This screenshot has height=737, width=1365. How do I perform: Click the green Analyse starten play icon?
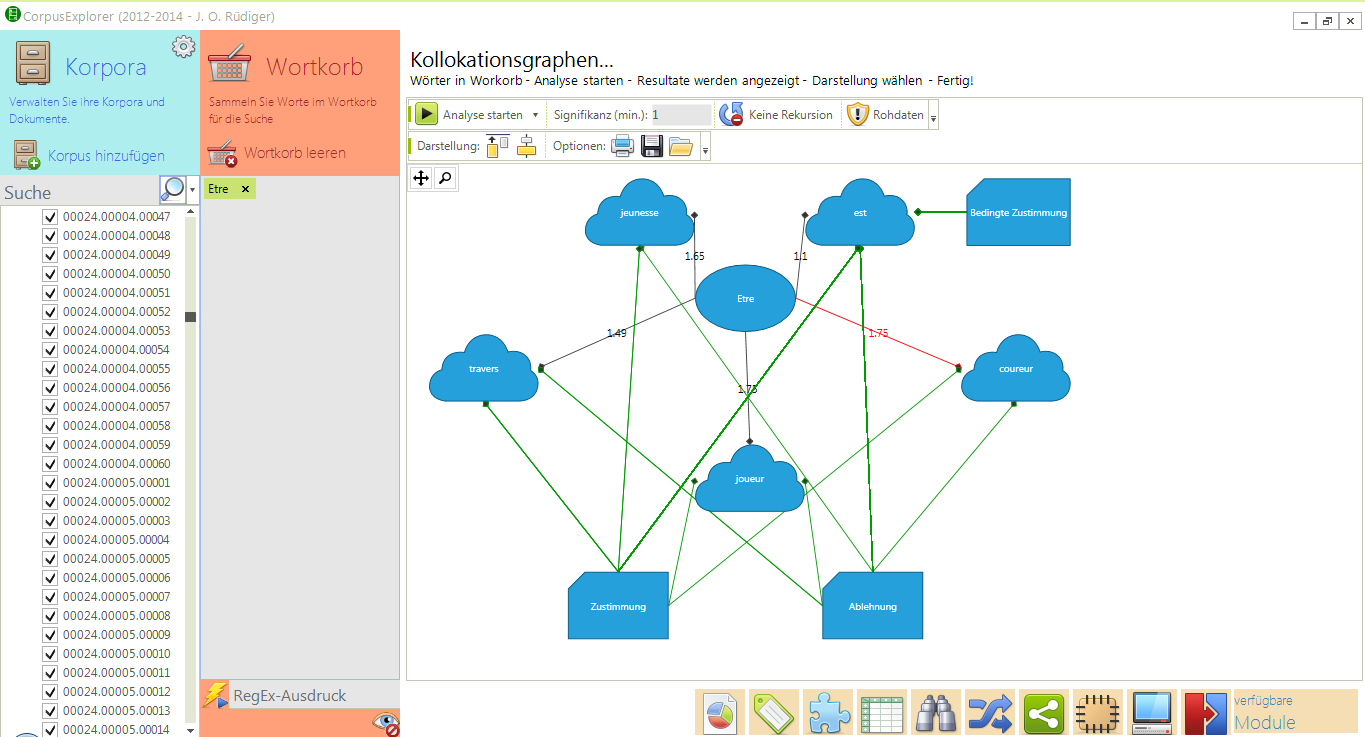pos(427,115)
